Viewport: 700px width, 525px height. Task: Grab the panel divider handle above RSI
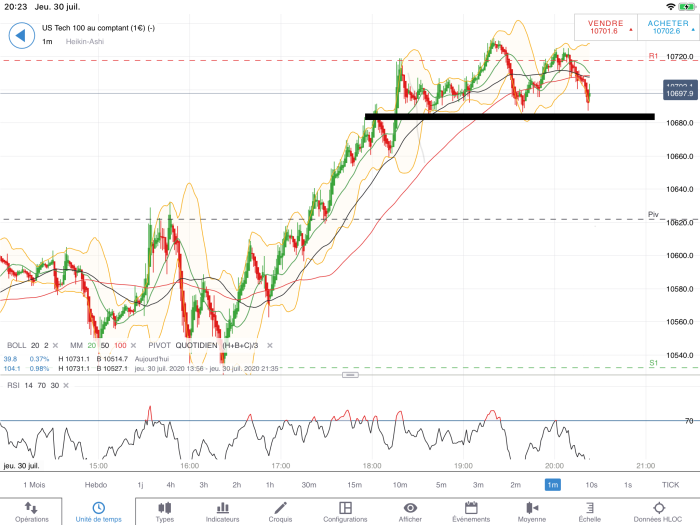(x=350, y=375)
